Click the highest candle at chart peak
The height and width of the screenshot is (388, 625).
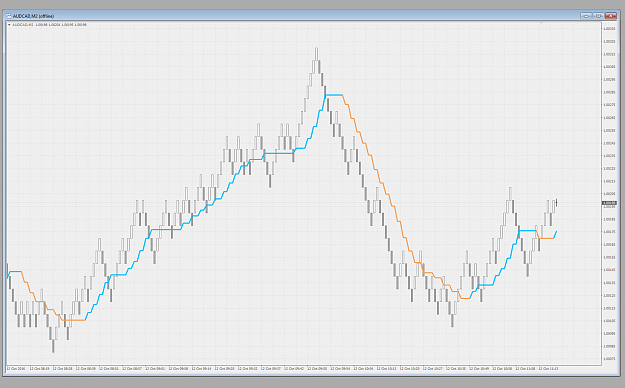coord(316,54)
